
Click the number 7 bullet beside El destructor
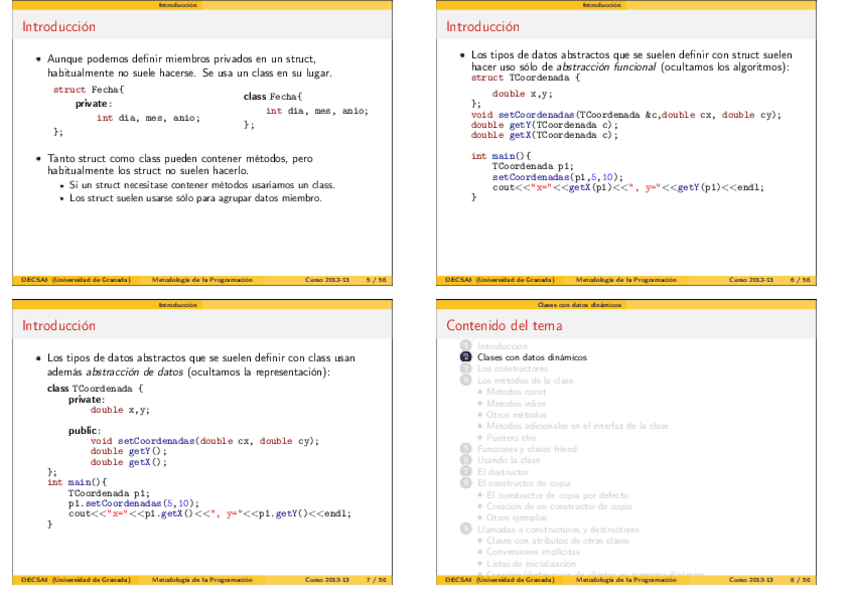[465, 472]
